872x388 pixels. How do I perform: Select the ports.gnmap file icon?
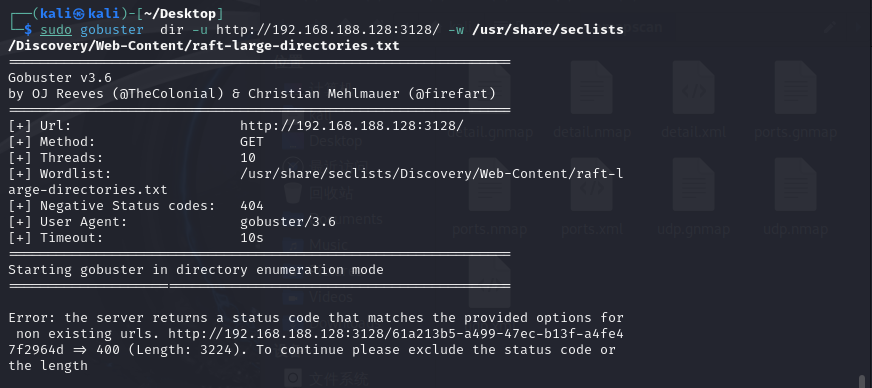tap(796, 88)
